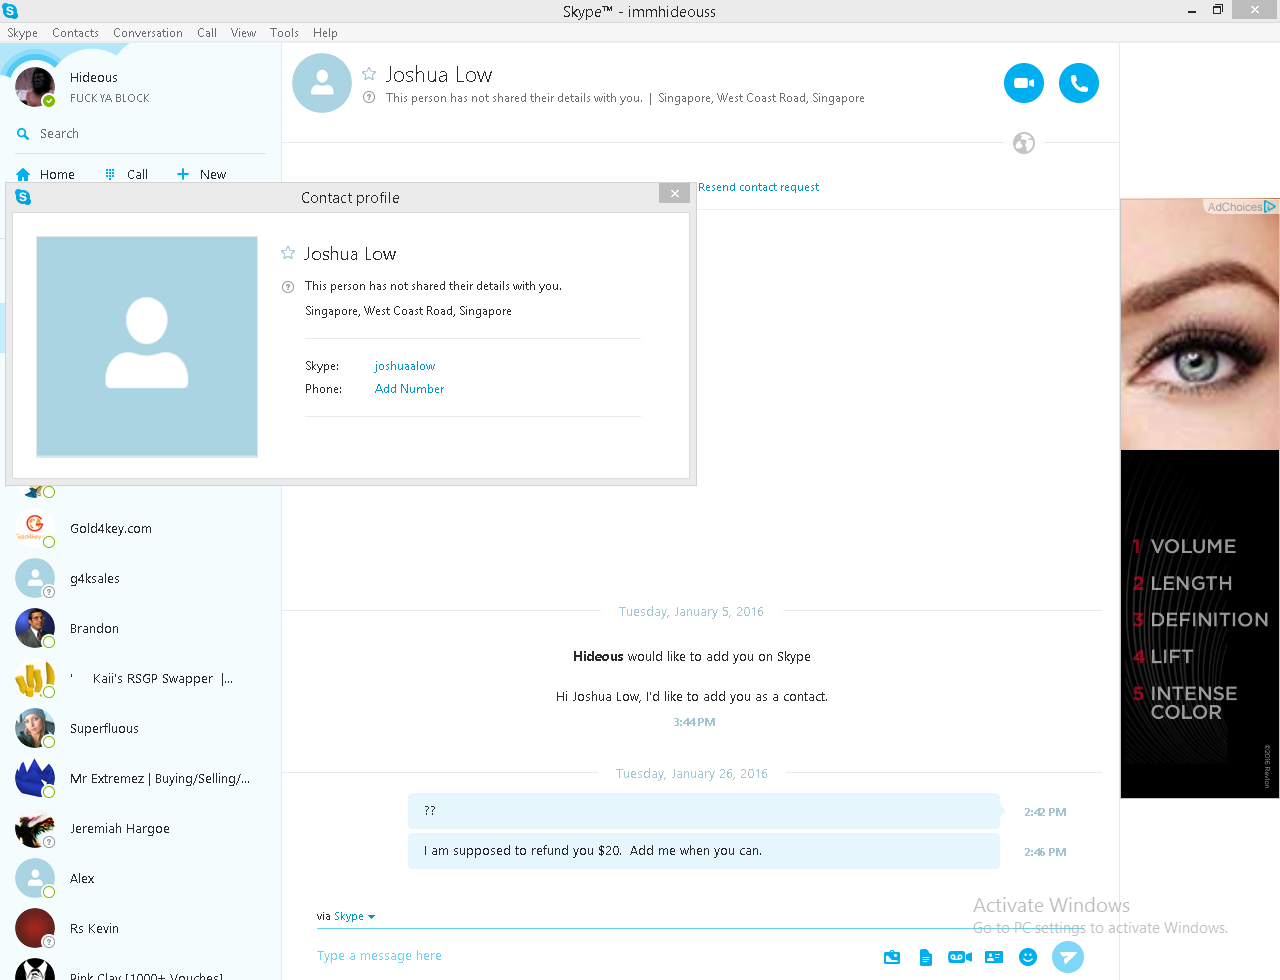Screen dimensions: 1280x980
Task: Open the Help menu
Action: pos(325,33)
